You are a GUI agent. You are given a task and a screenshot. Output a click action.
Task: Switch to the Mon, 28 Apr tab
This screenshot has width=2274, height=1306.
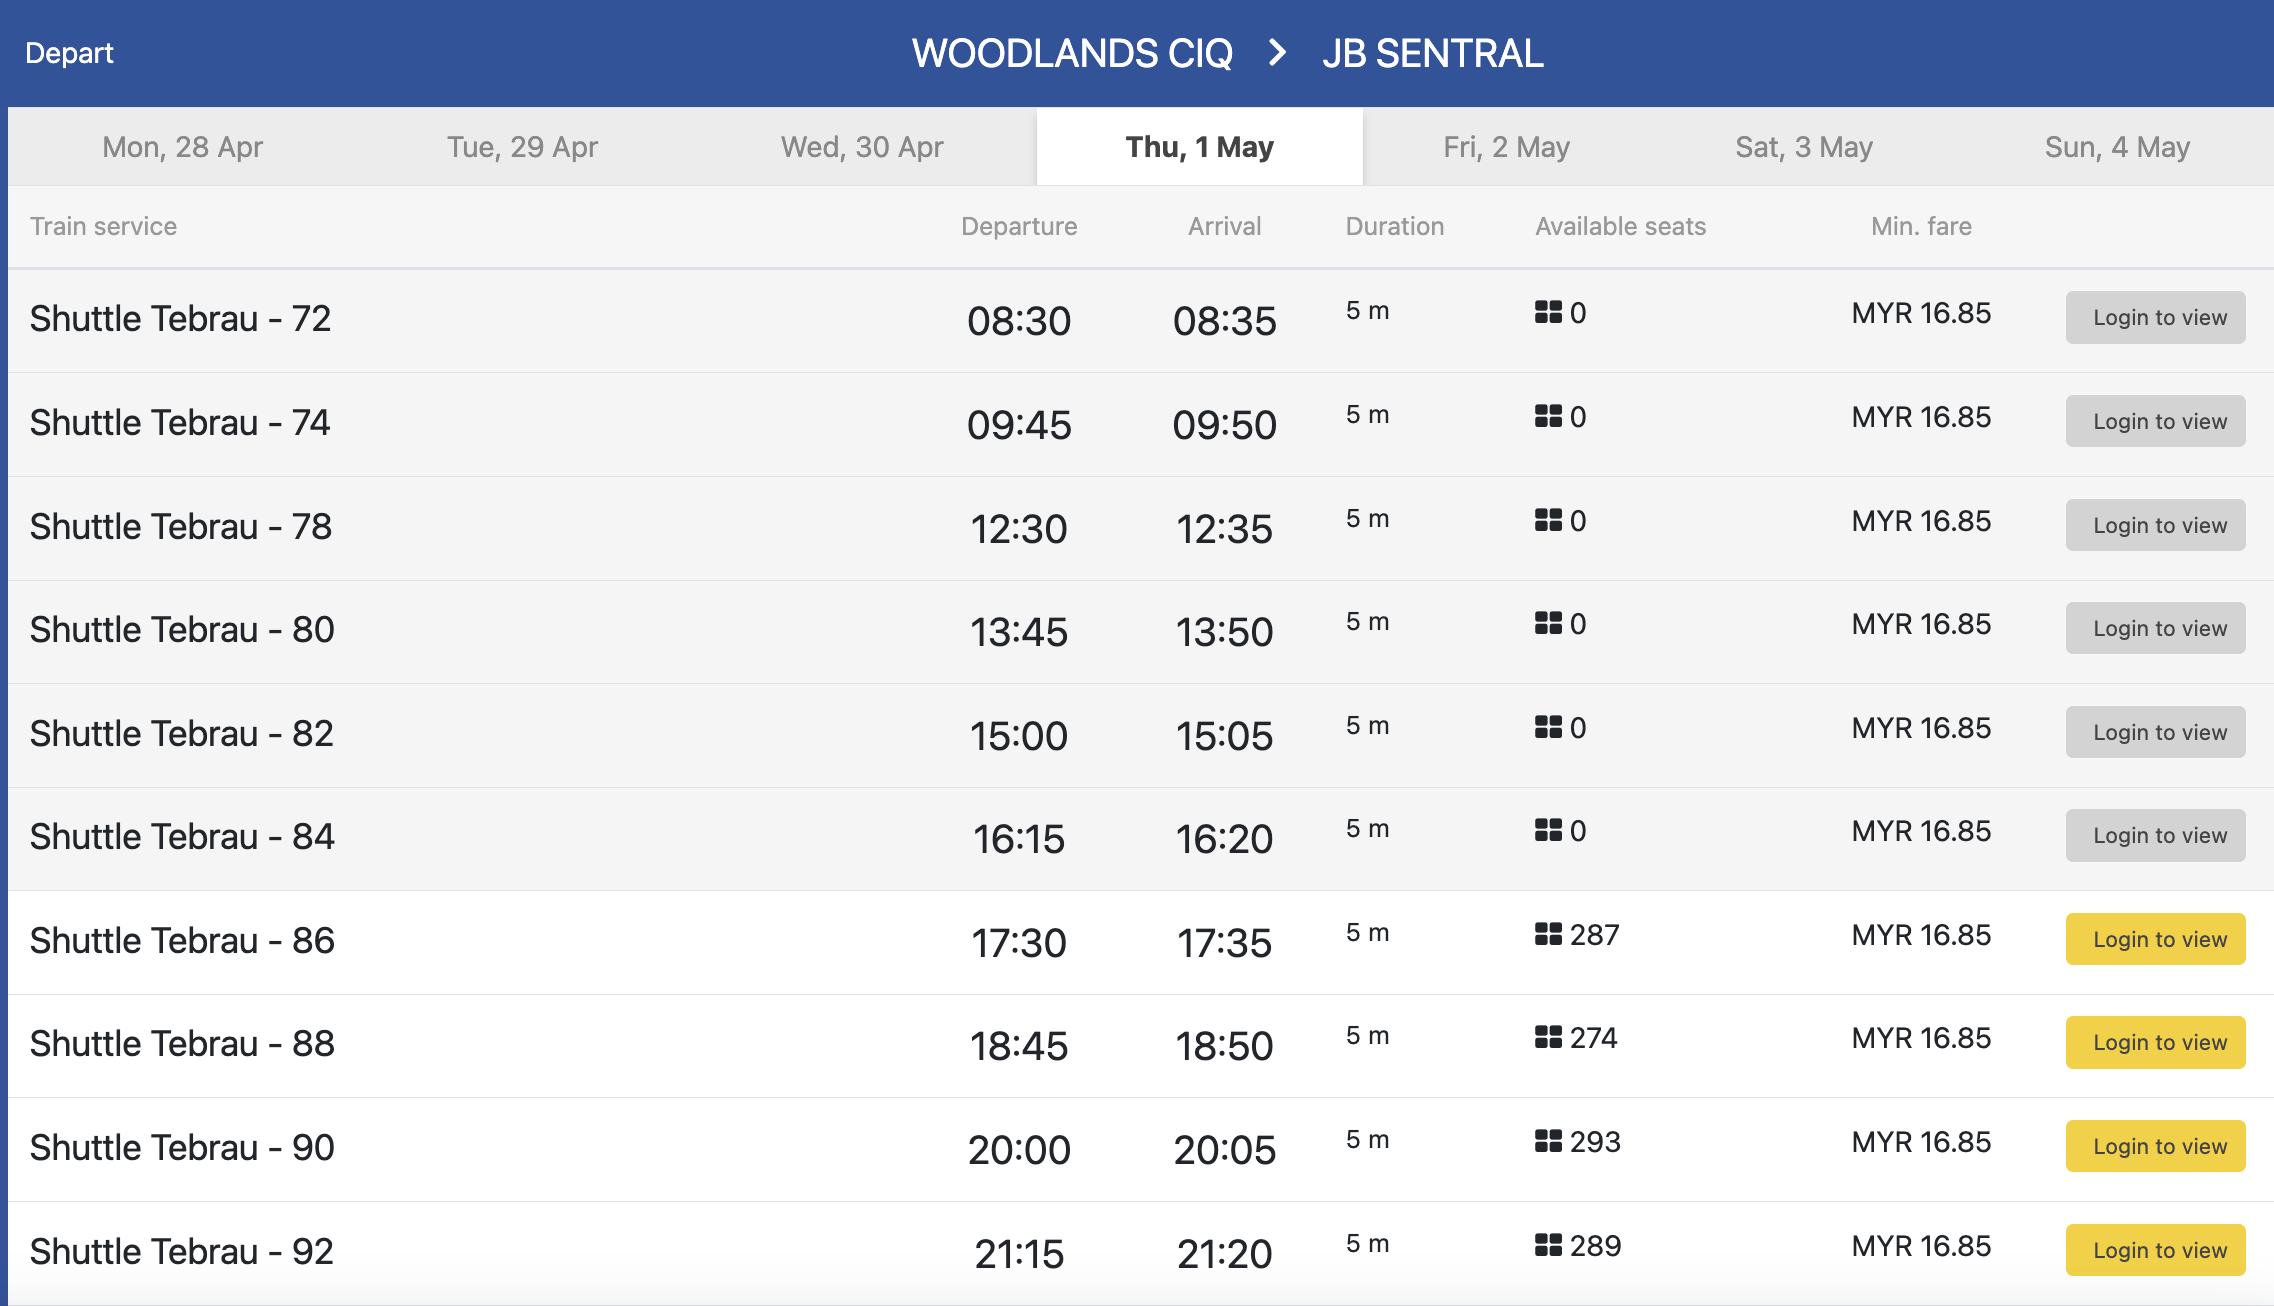(182, 147)
